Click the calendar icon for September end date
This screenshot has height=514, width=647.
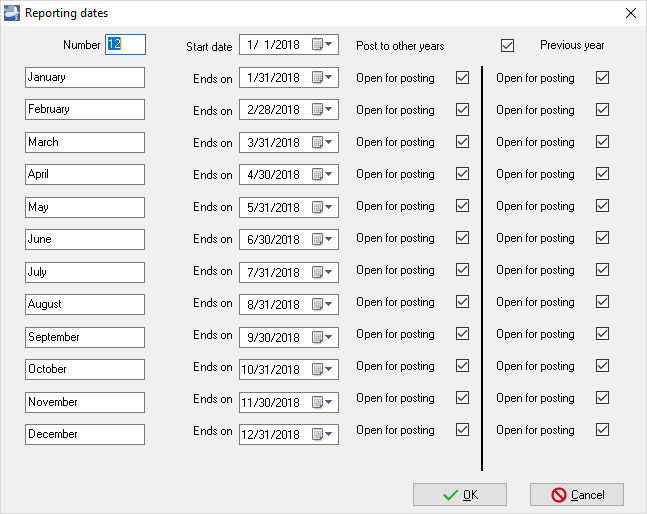(x=318, y=336)
